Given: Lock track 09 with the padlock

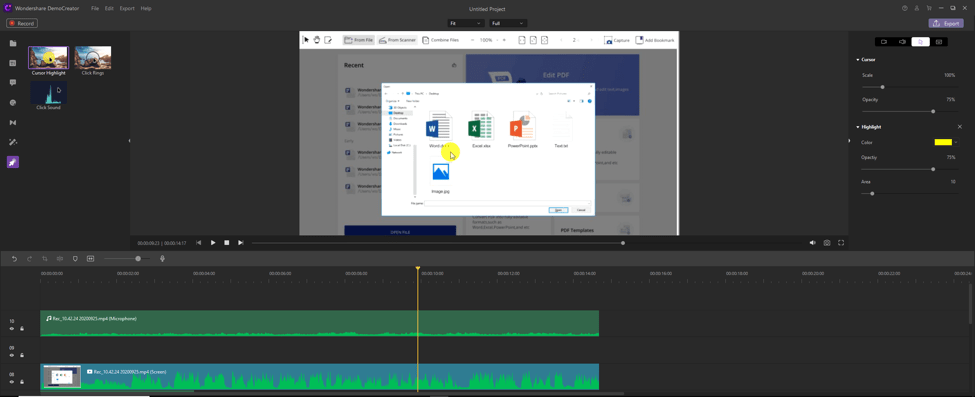Looking at the screenshot, I should coord(21,355).
